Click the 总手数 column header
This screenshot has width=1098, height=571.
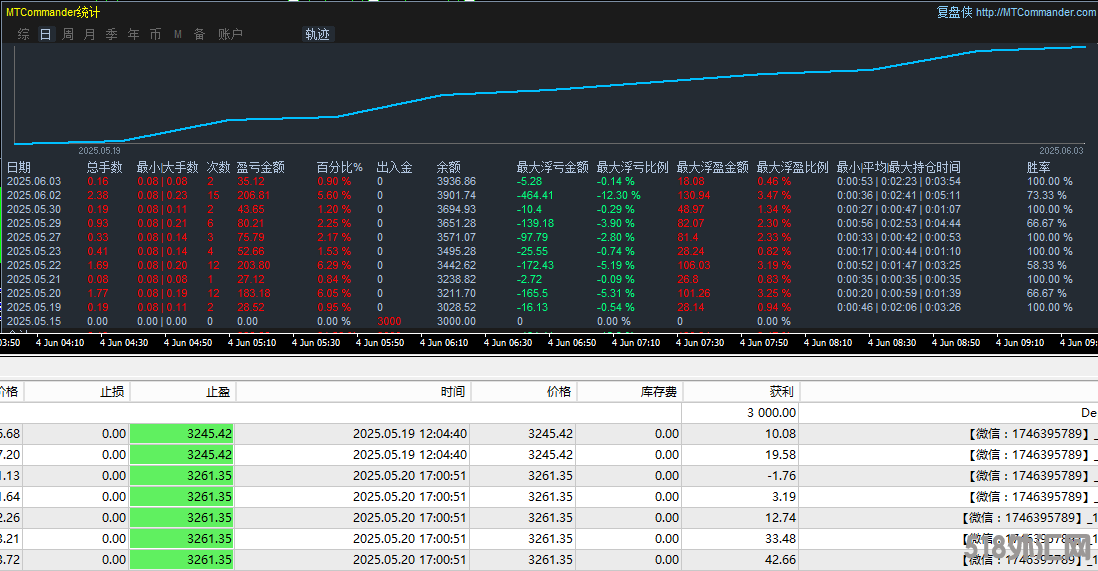point(104,167)
